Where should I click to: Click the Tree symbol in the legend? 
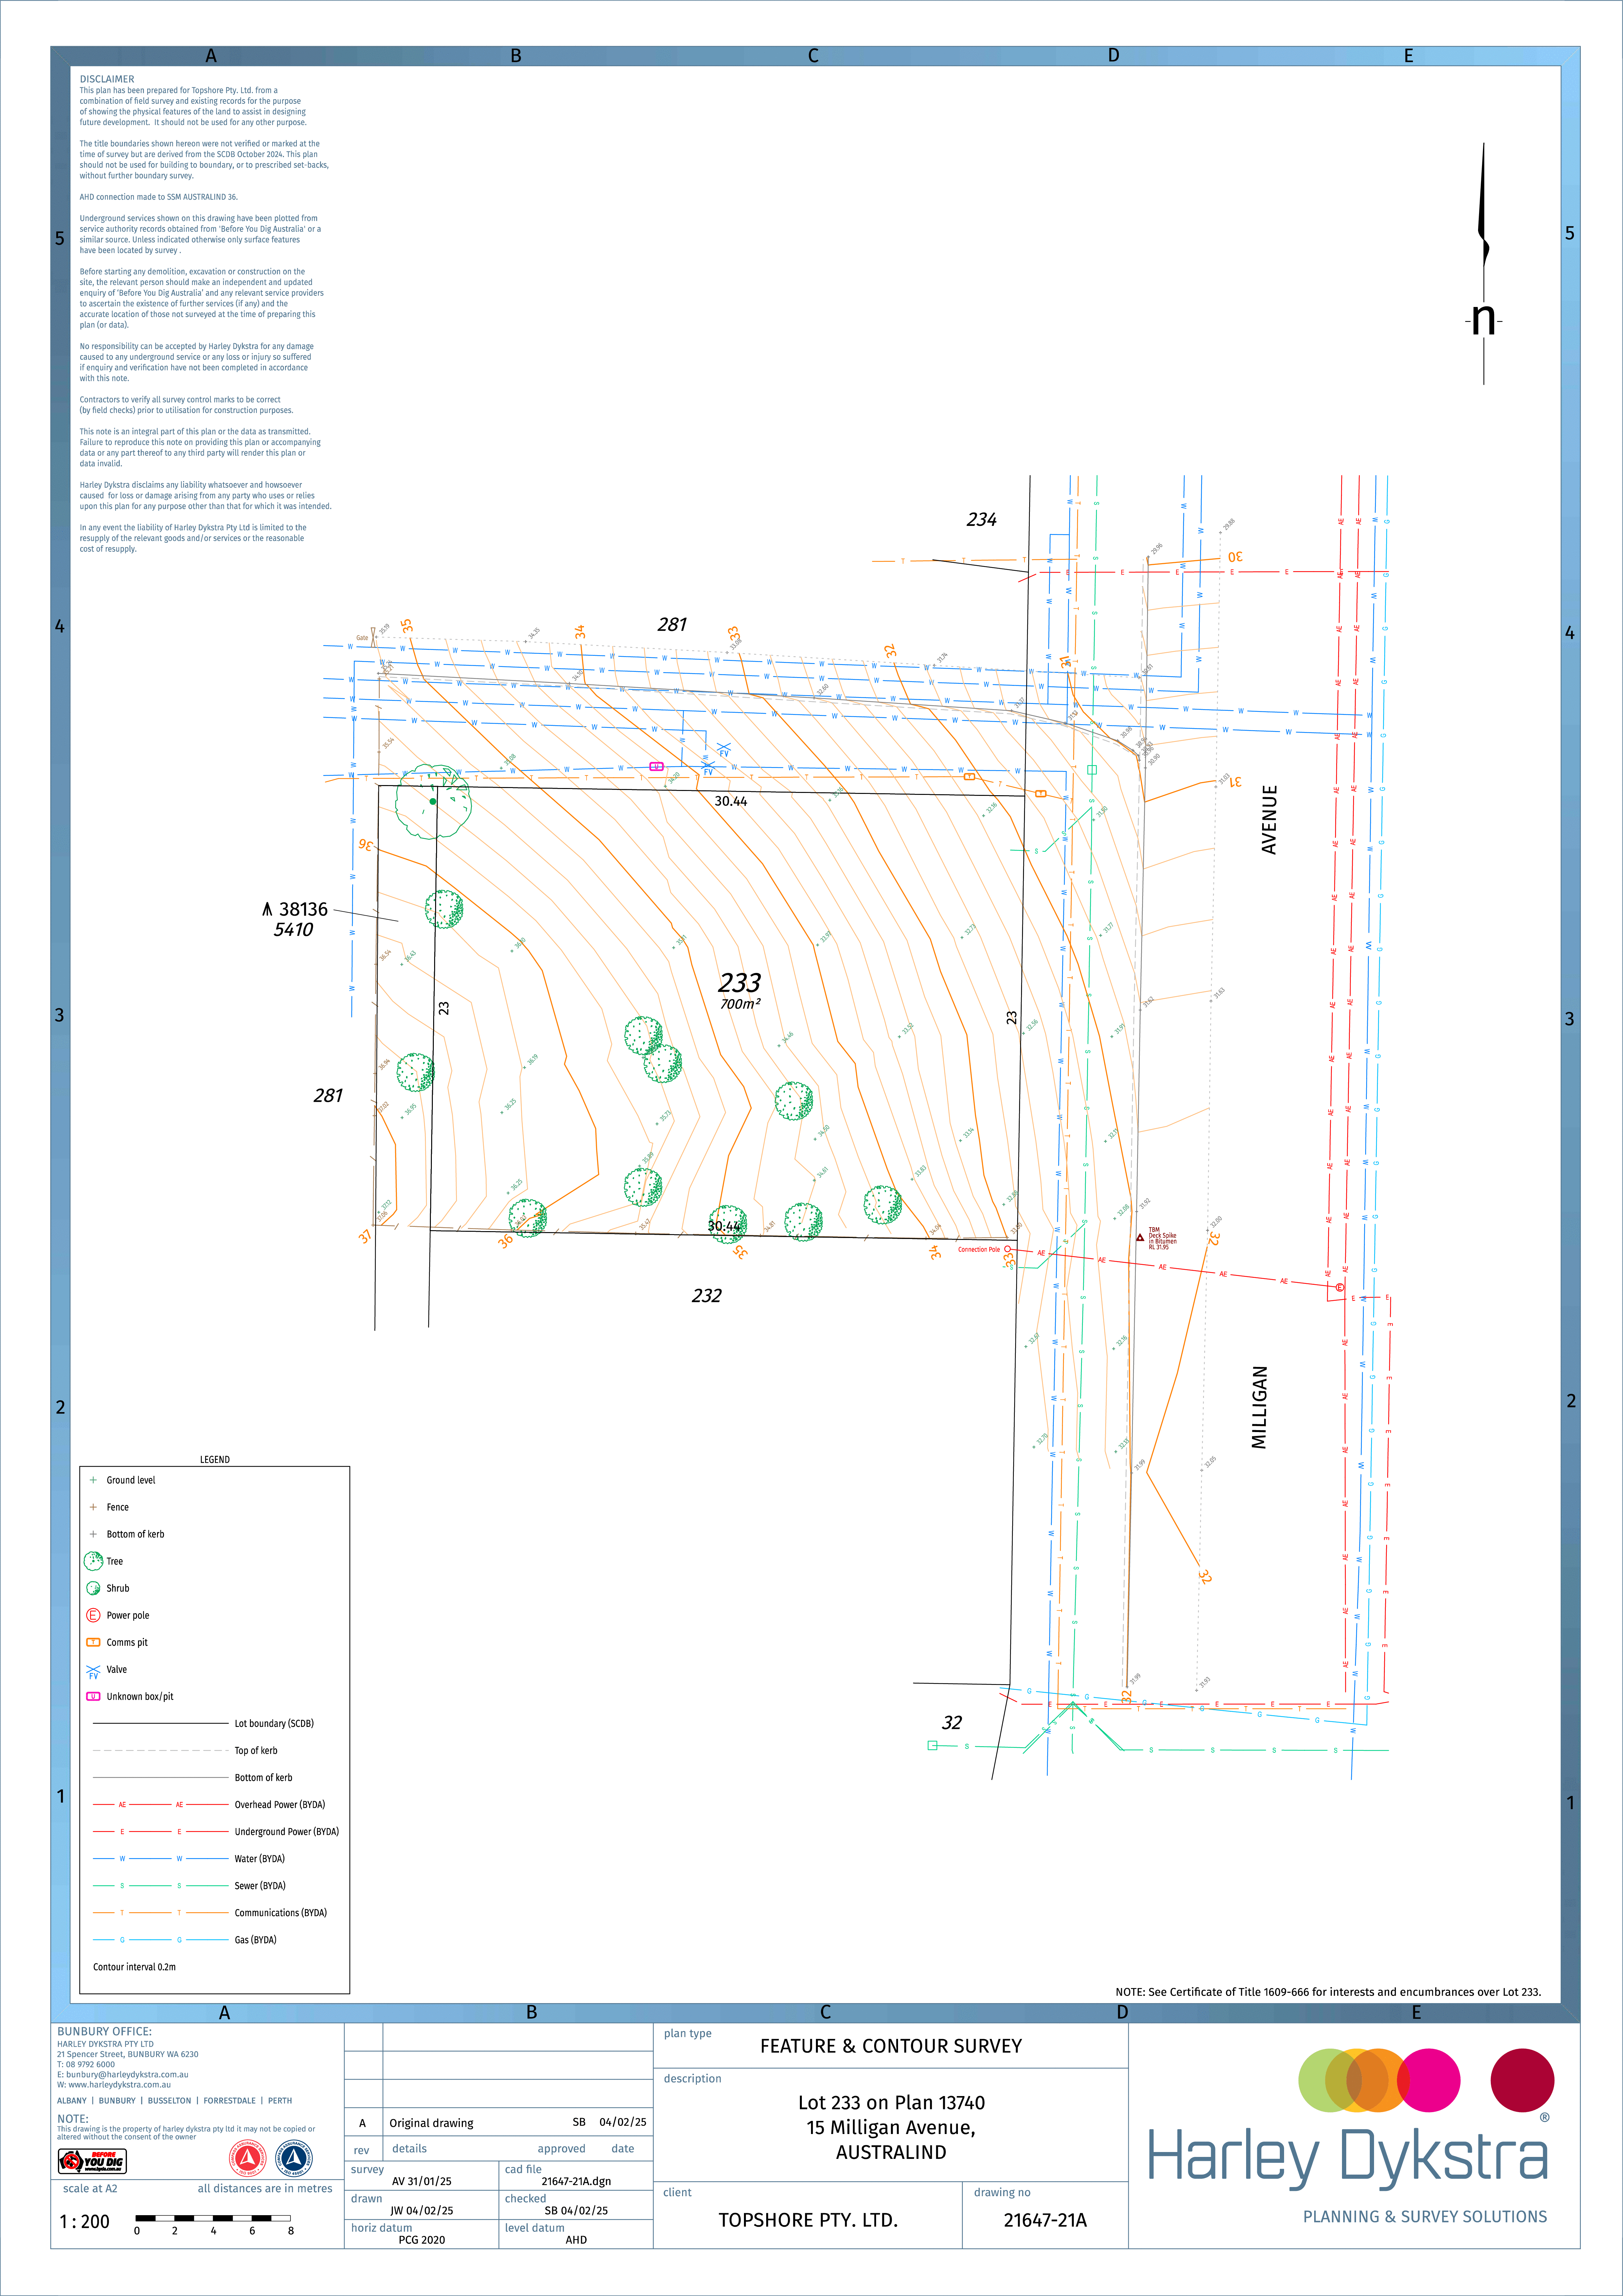tap(93, 1561)
